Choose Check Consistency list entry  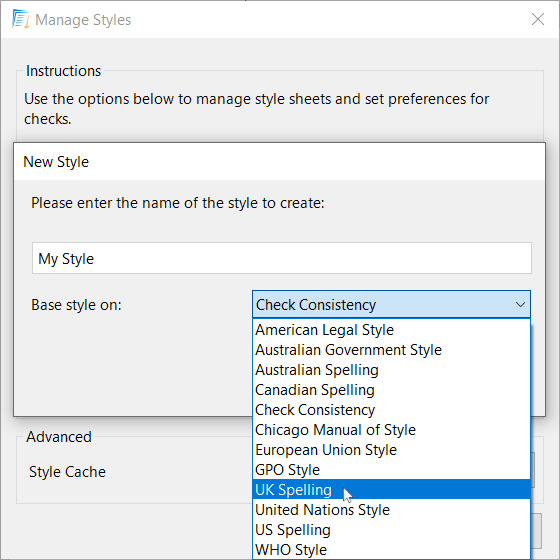(391, 410)
